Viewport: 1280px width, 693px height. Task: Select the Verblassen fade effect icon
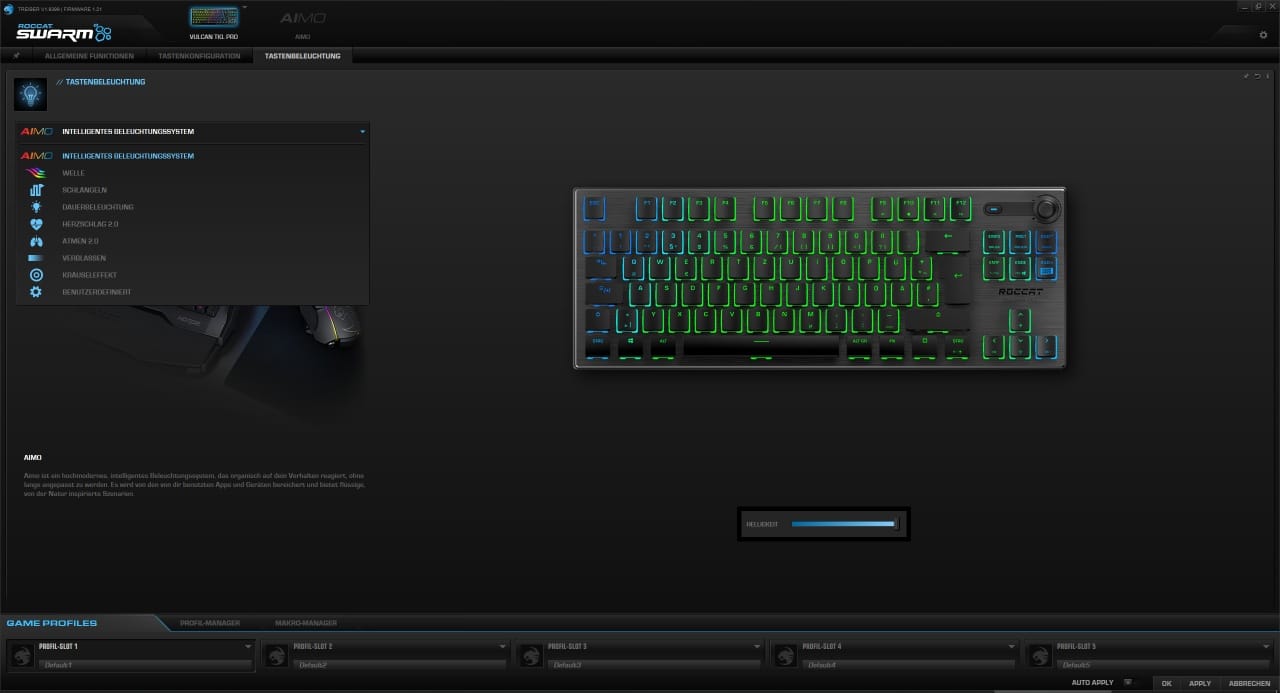click(36, 258)
